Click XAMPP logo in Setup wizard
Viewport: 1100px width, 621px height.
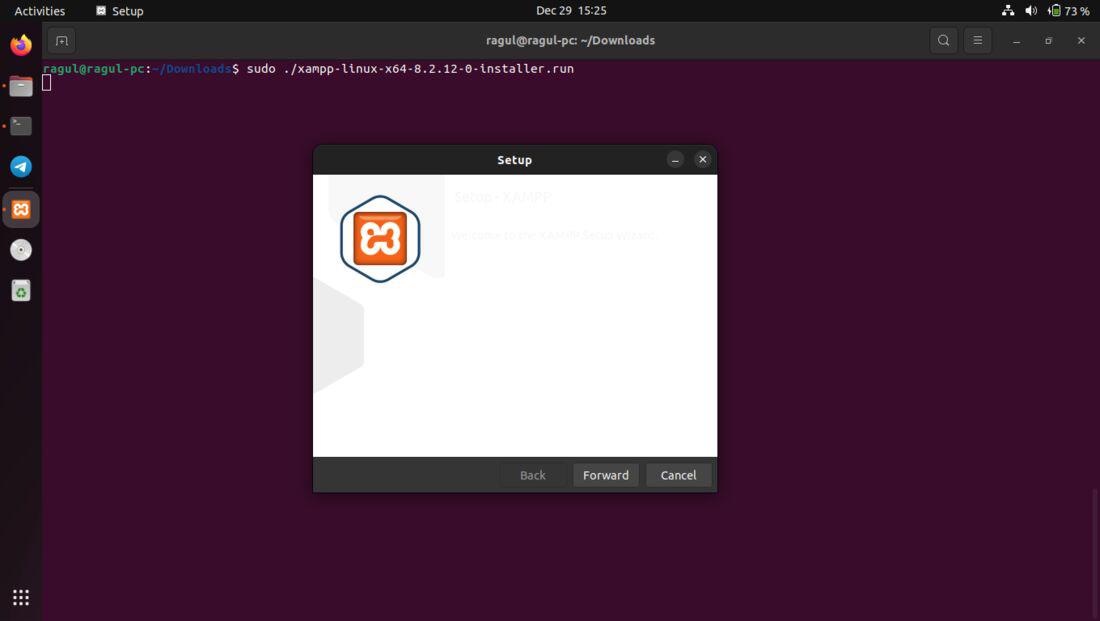pyautogui.click(x=380, y=239)
